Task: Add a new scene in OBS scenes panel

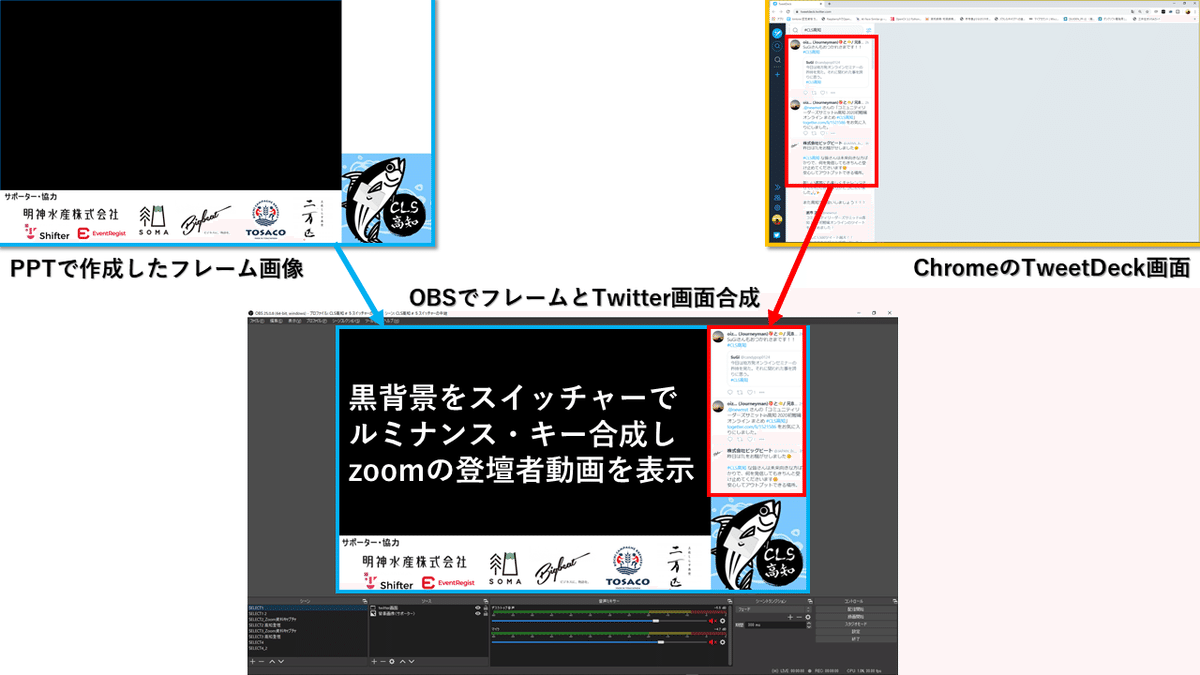Action: coord(252,661)
